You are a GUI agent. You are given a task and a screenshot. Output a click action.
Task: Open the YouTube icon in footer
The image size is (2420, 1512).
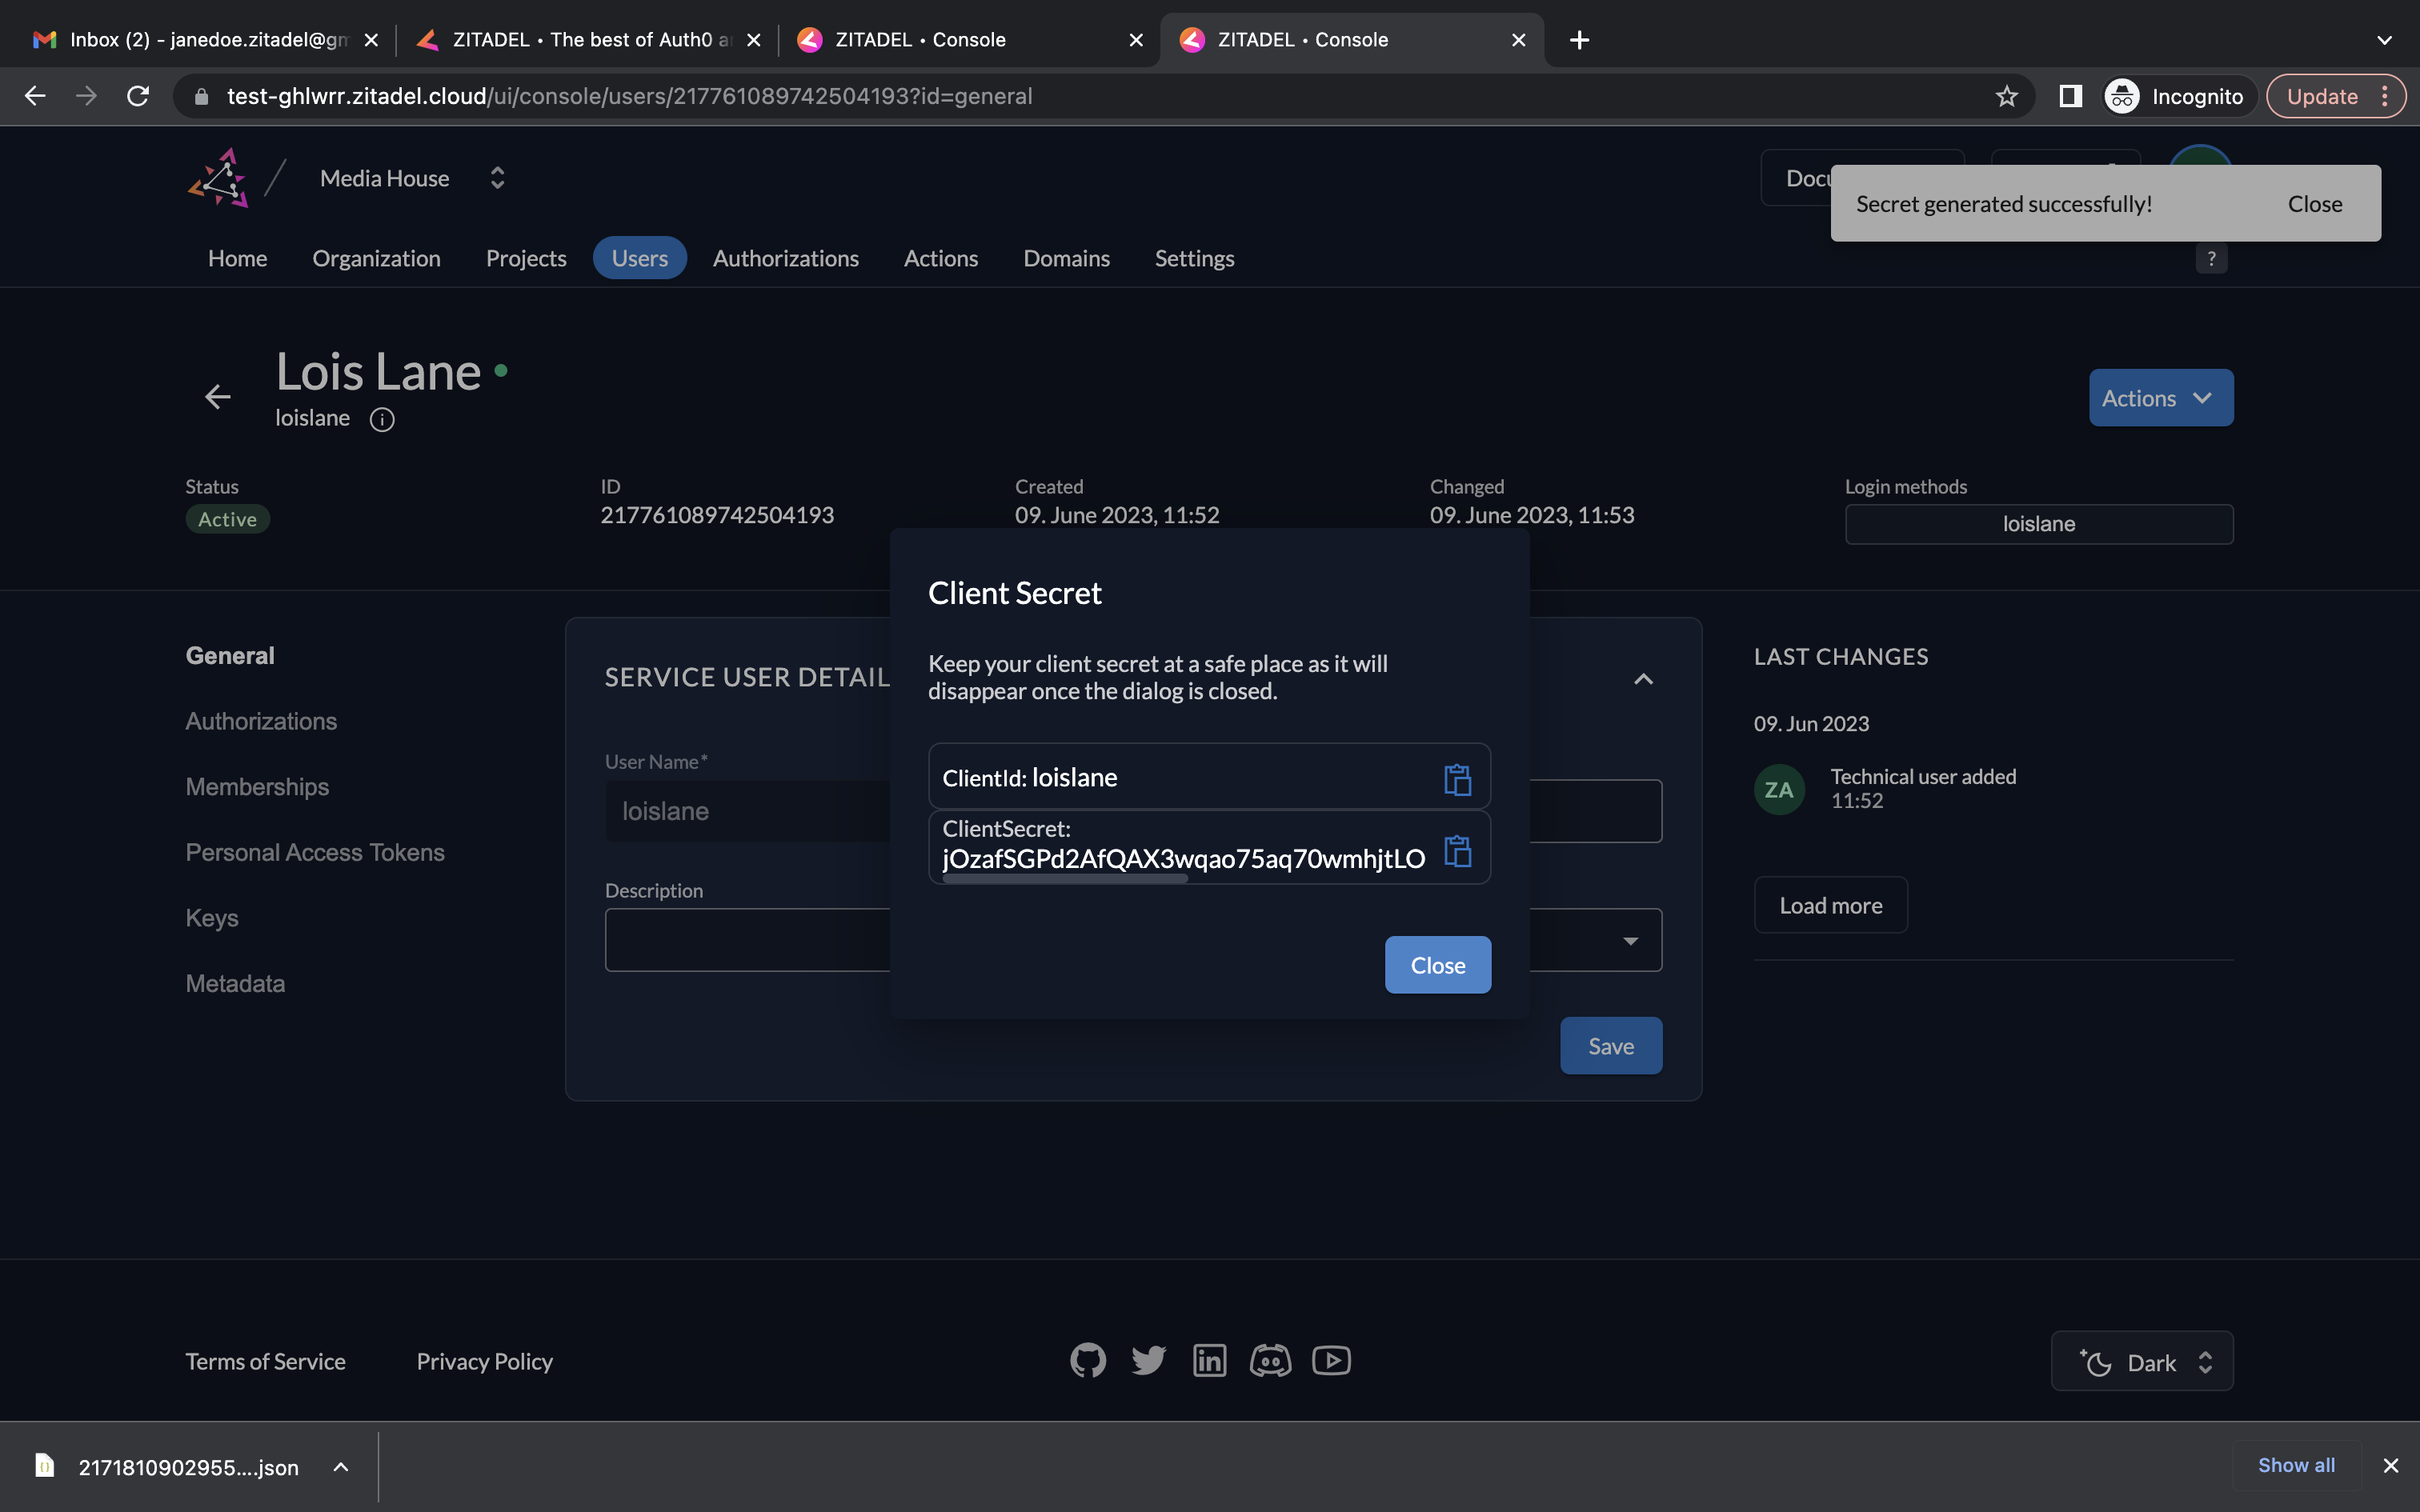pyautogui.click(x=1331, y=1360)
